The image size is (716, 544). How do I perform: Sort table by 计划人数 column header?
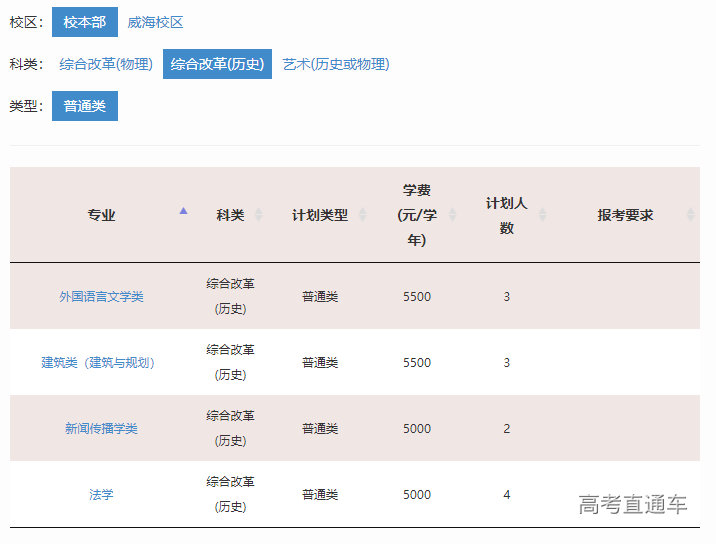(506, 215)
